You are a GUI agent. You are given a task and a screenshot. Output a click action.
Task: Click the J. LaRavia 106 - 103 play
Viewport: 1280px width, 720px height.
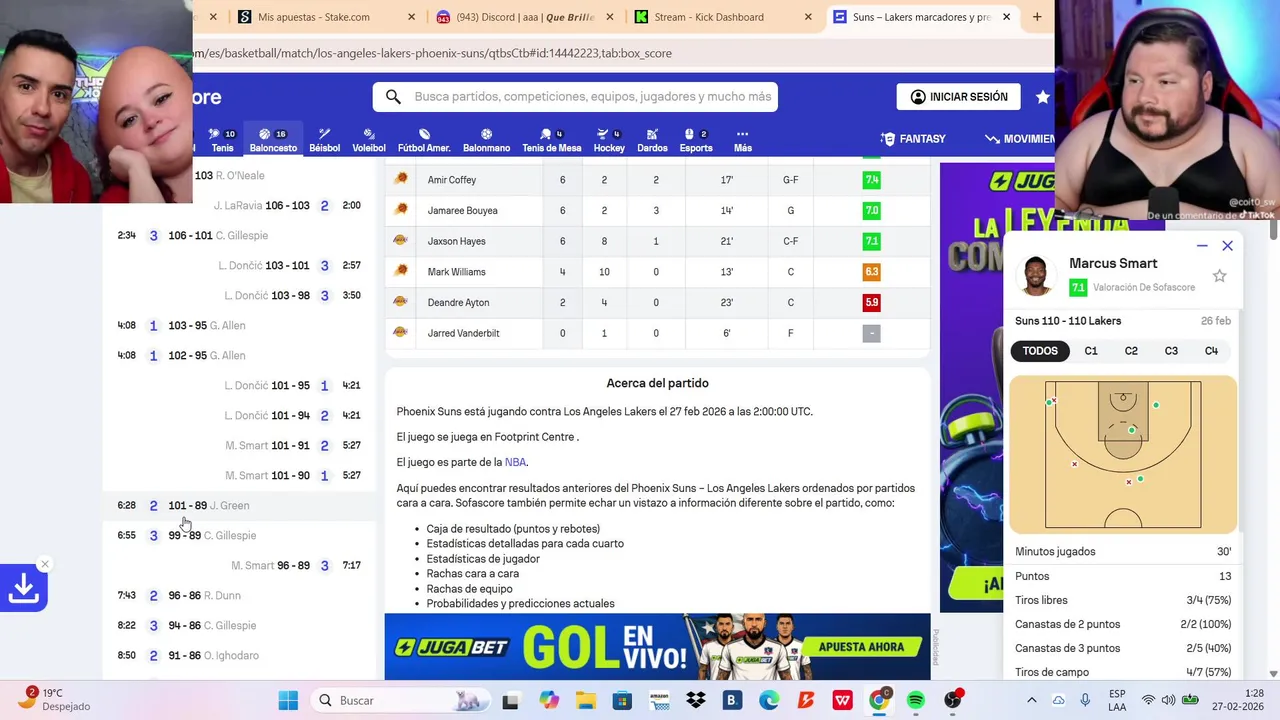(x=240, y=206)
